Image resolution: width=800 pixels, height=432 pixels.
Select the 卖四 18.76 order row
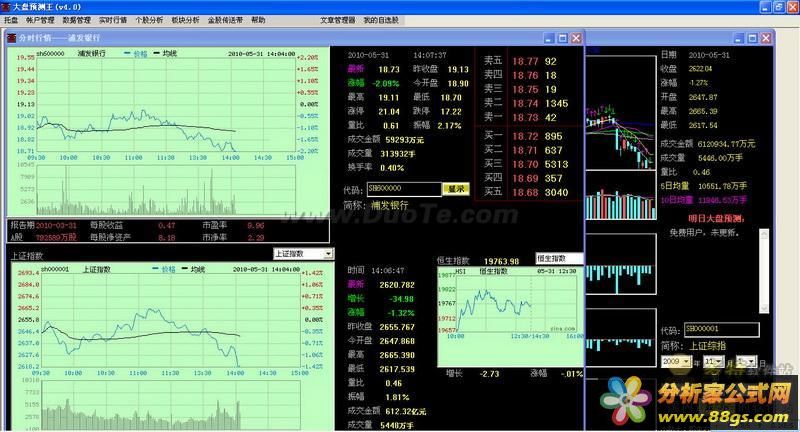pyautogui.click(x=529, y=75)
